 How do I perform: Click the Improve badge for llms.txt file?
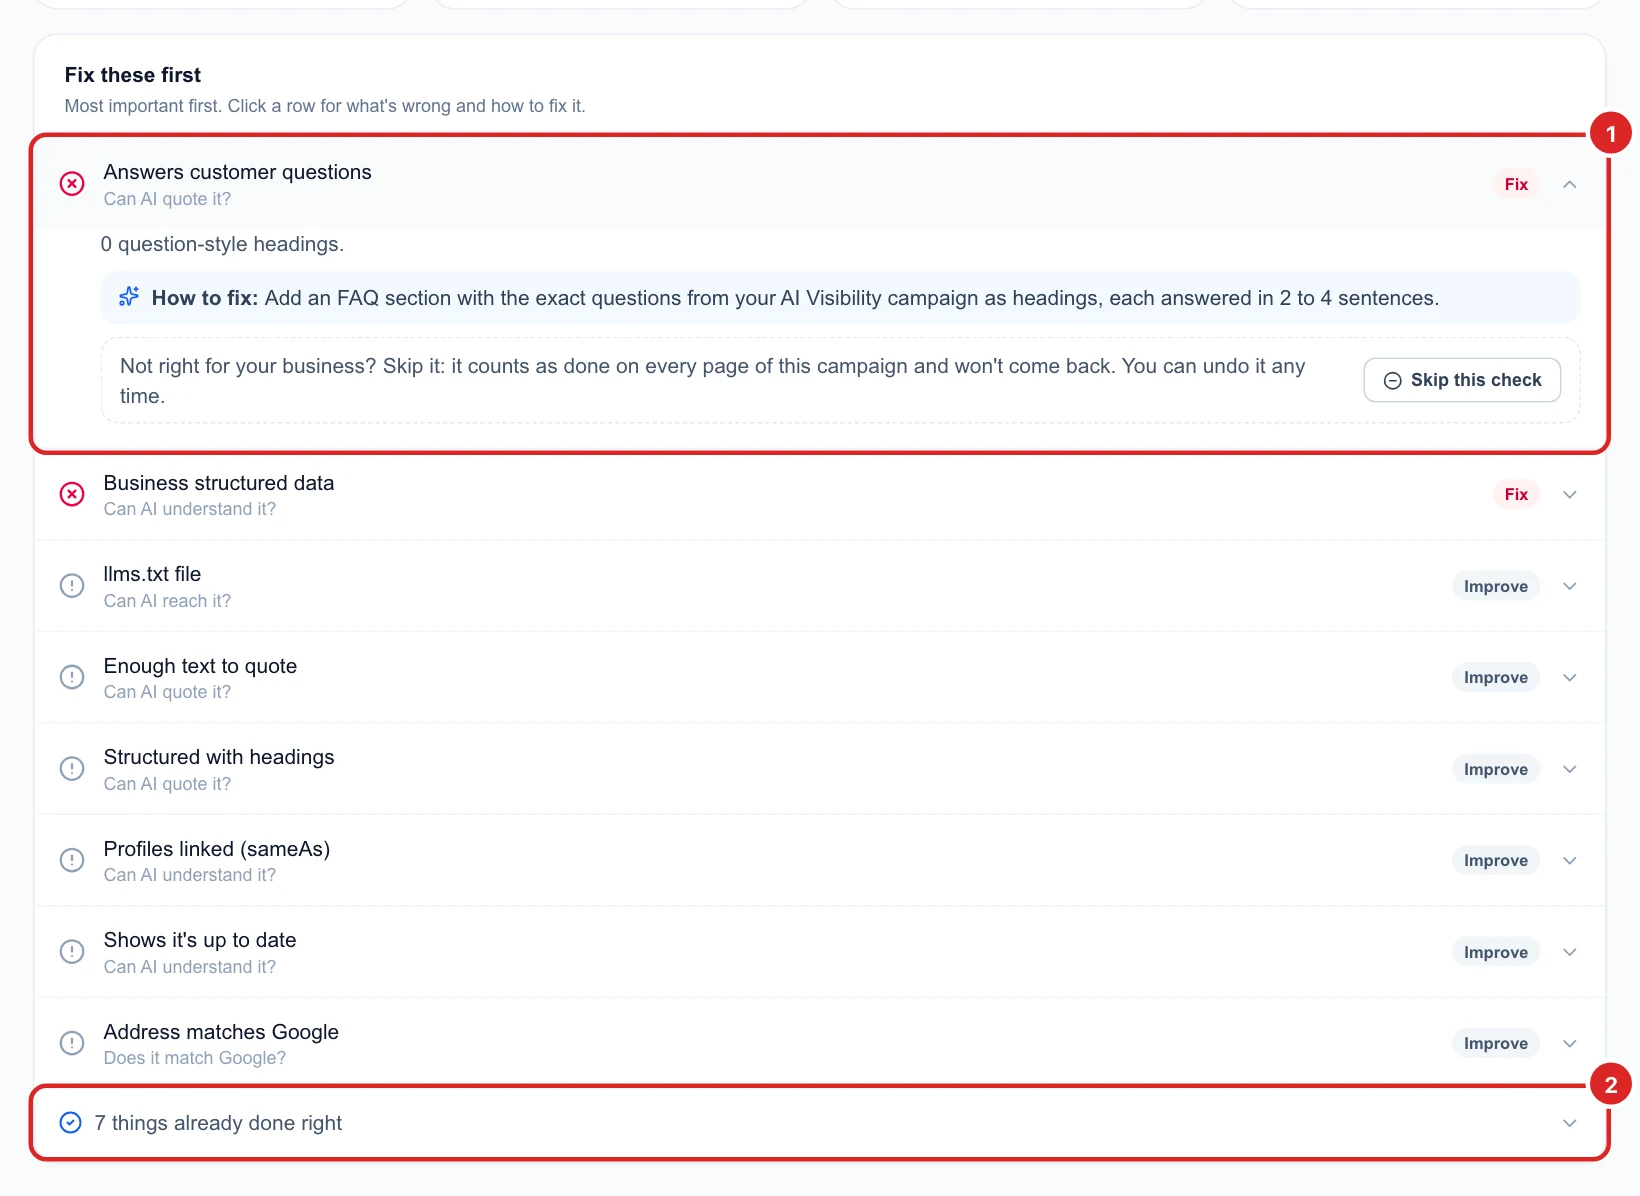pos(1496,586)
